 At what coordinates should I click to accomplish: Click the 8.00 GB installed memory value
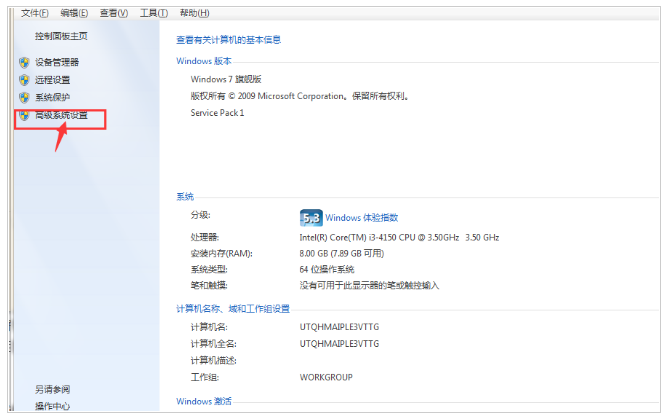(342, 253)
